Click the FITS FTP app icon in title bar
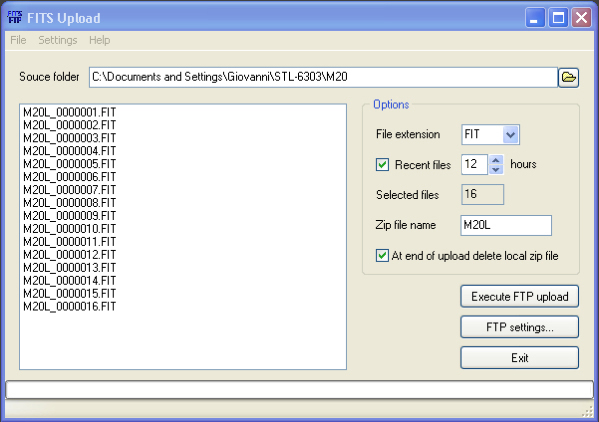This screenshot has width=599, height=422. click(15, 18)
